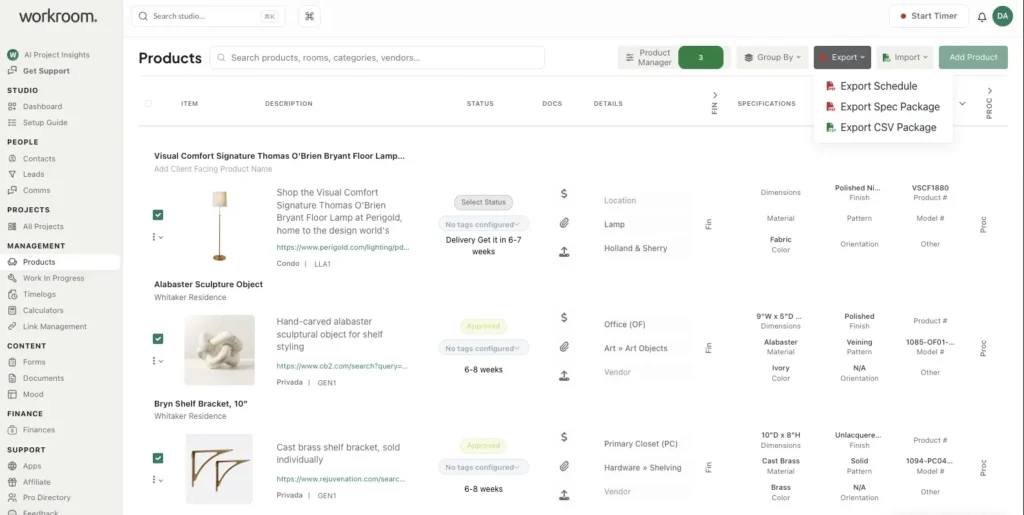Click Vendor field of Alabaster Sculpture Object
The width and height of the screenshot is (1024, 515).
tap(645, 372)
